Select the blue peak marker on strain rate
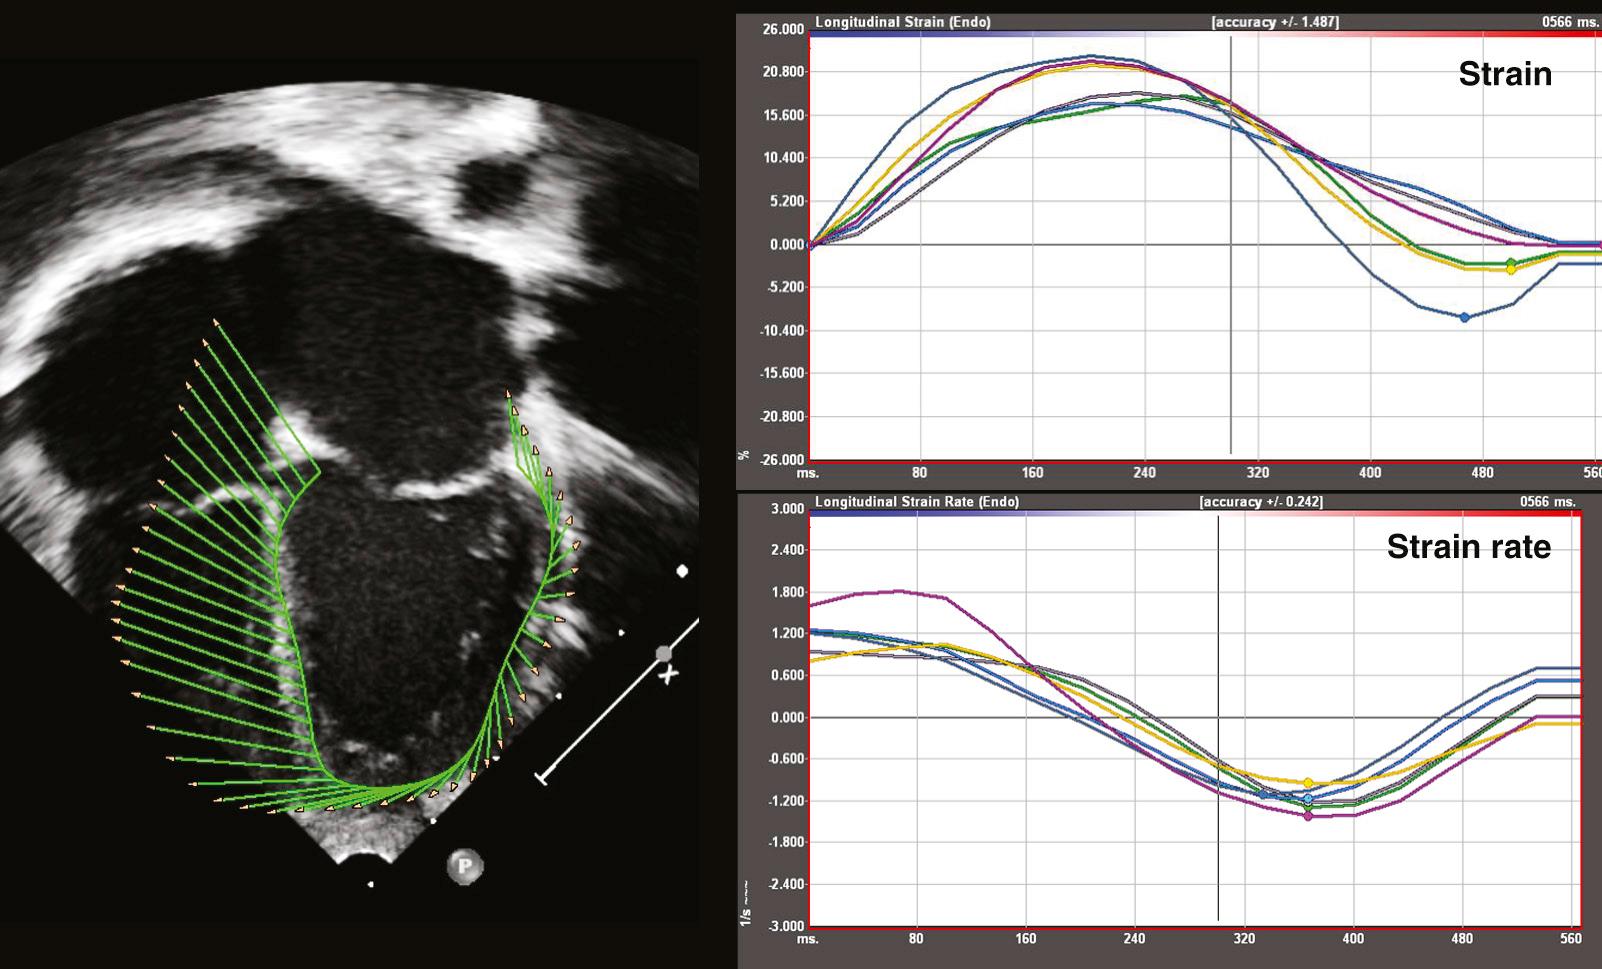This screenshot has width=1602, height=969. [1308, 799]
